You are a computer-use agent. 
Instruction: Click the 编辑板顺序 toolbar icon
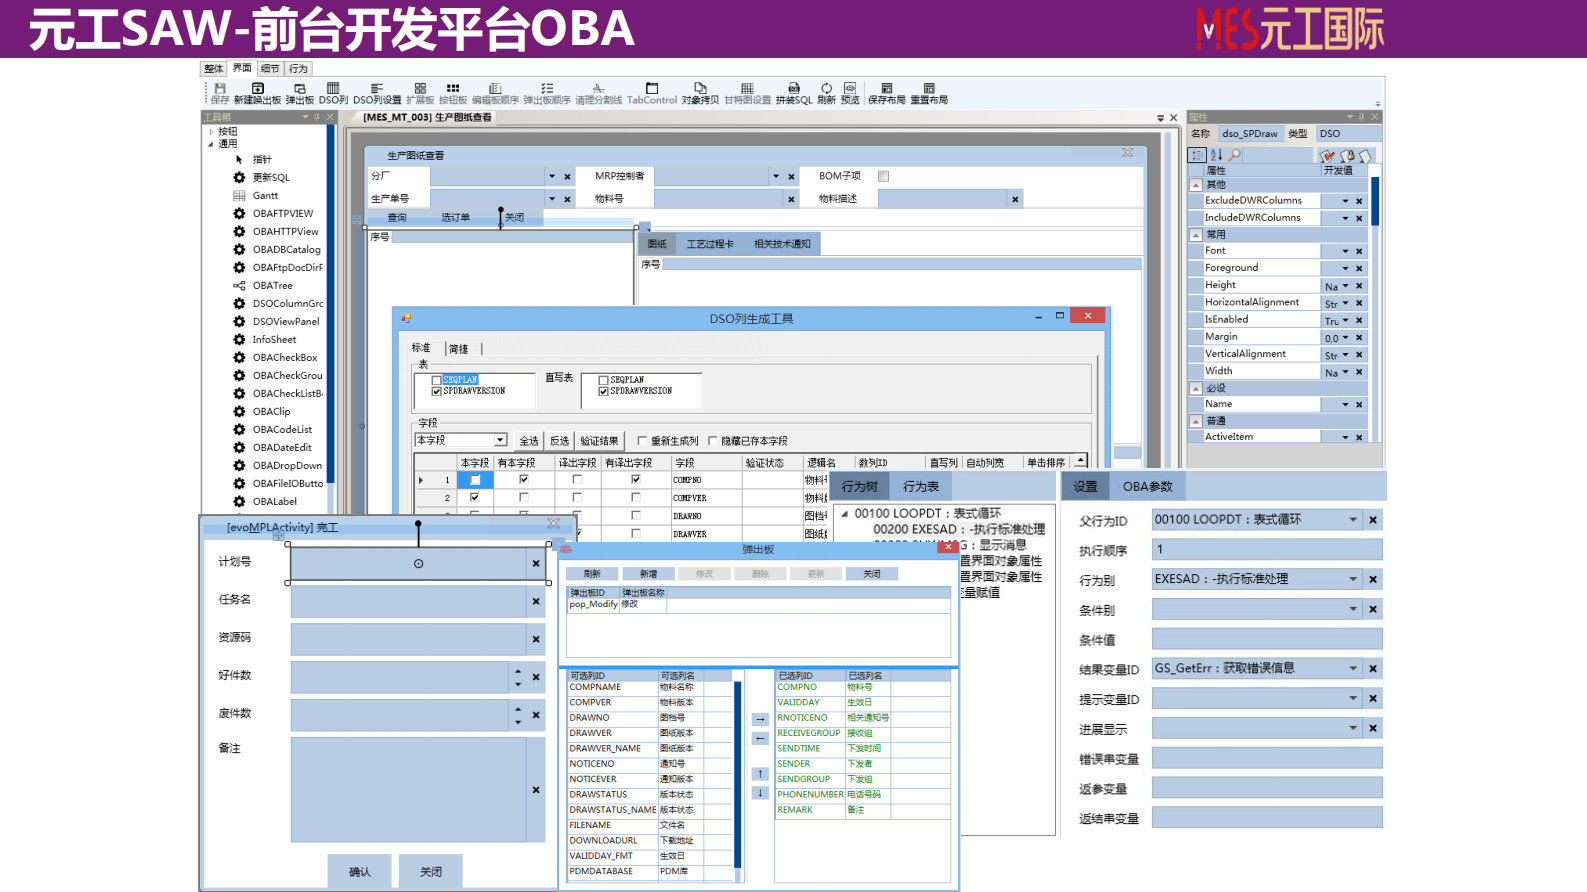[x=495, y=94]
